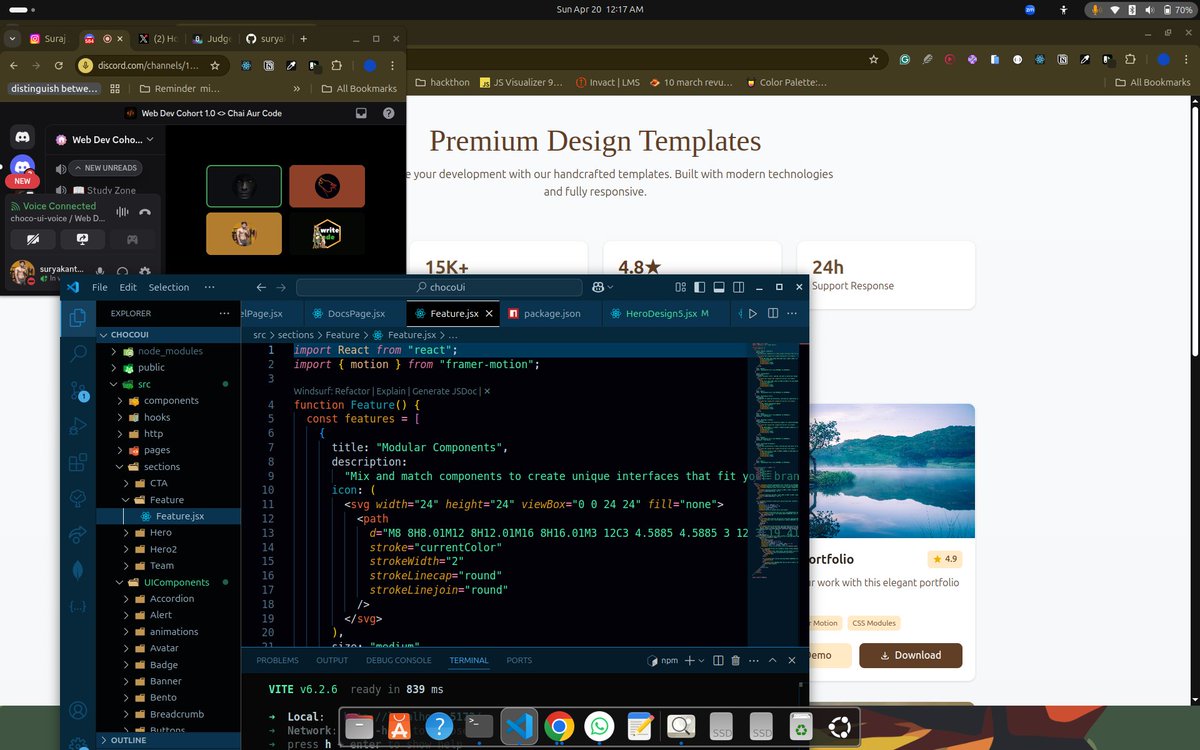
Task: Open the Ubuntu Software dock icon
Action: click(x=399, y=727)
